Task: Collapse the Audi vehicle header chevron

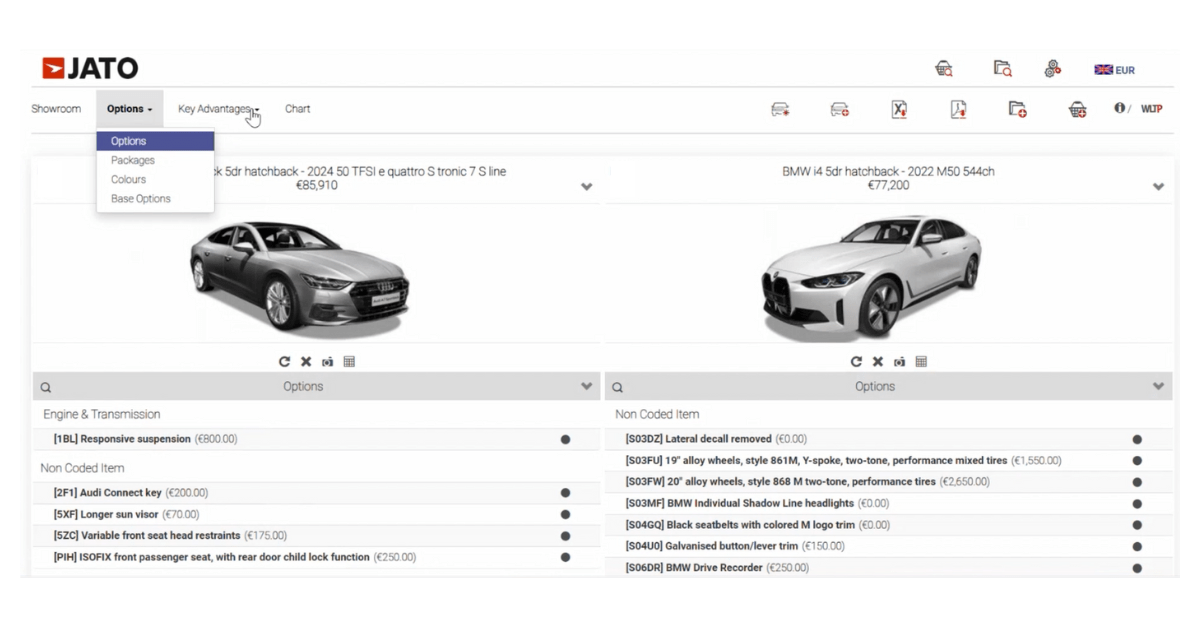Action: click(x=585, y=185)
